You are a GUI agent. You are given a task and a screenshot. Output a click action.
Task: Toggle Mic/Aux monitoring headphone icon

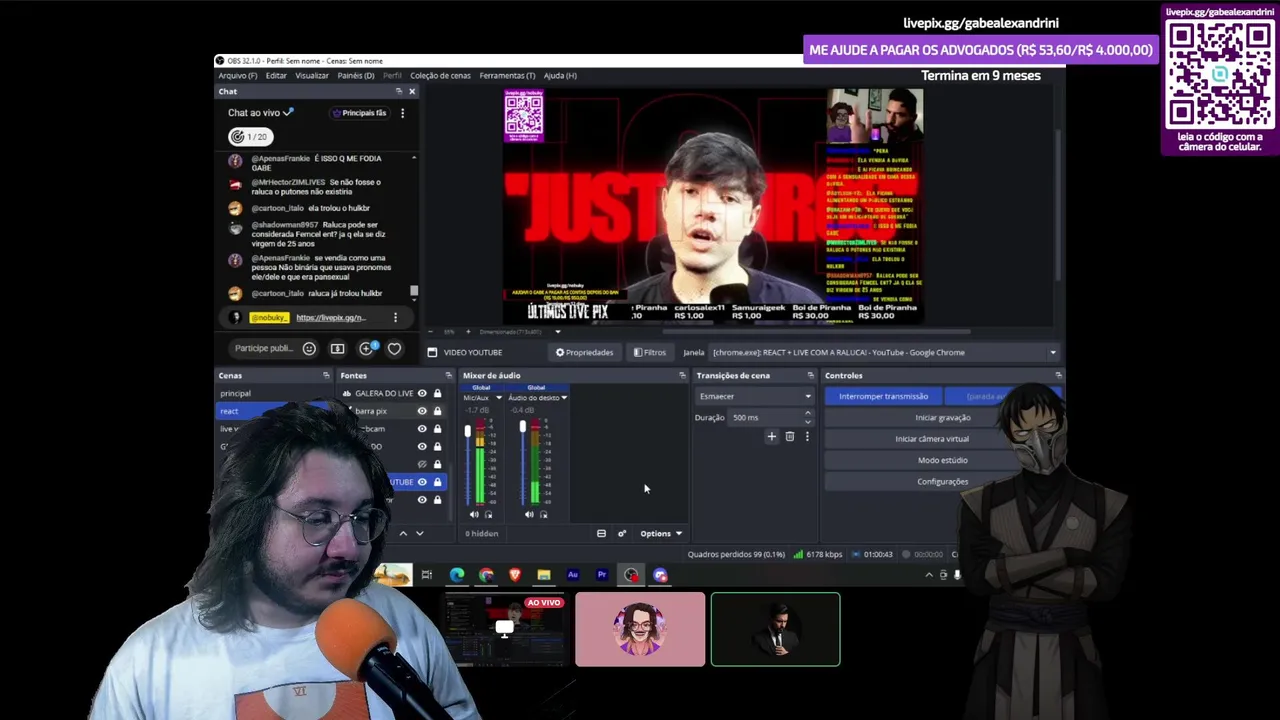coord(488,514)
